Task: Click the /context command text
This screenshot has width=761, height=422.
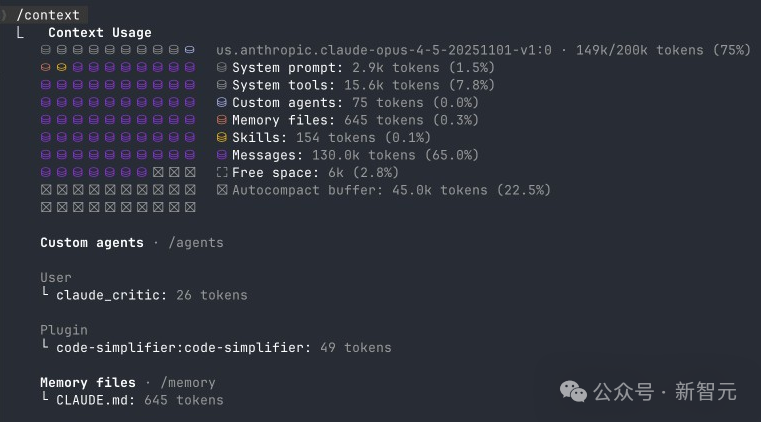Action: click(x=48, y=15)
